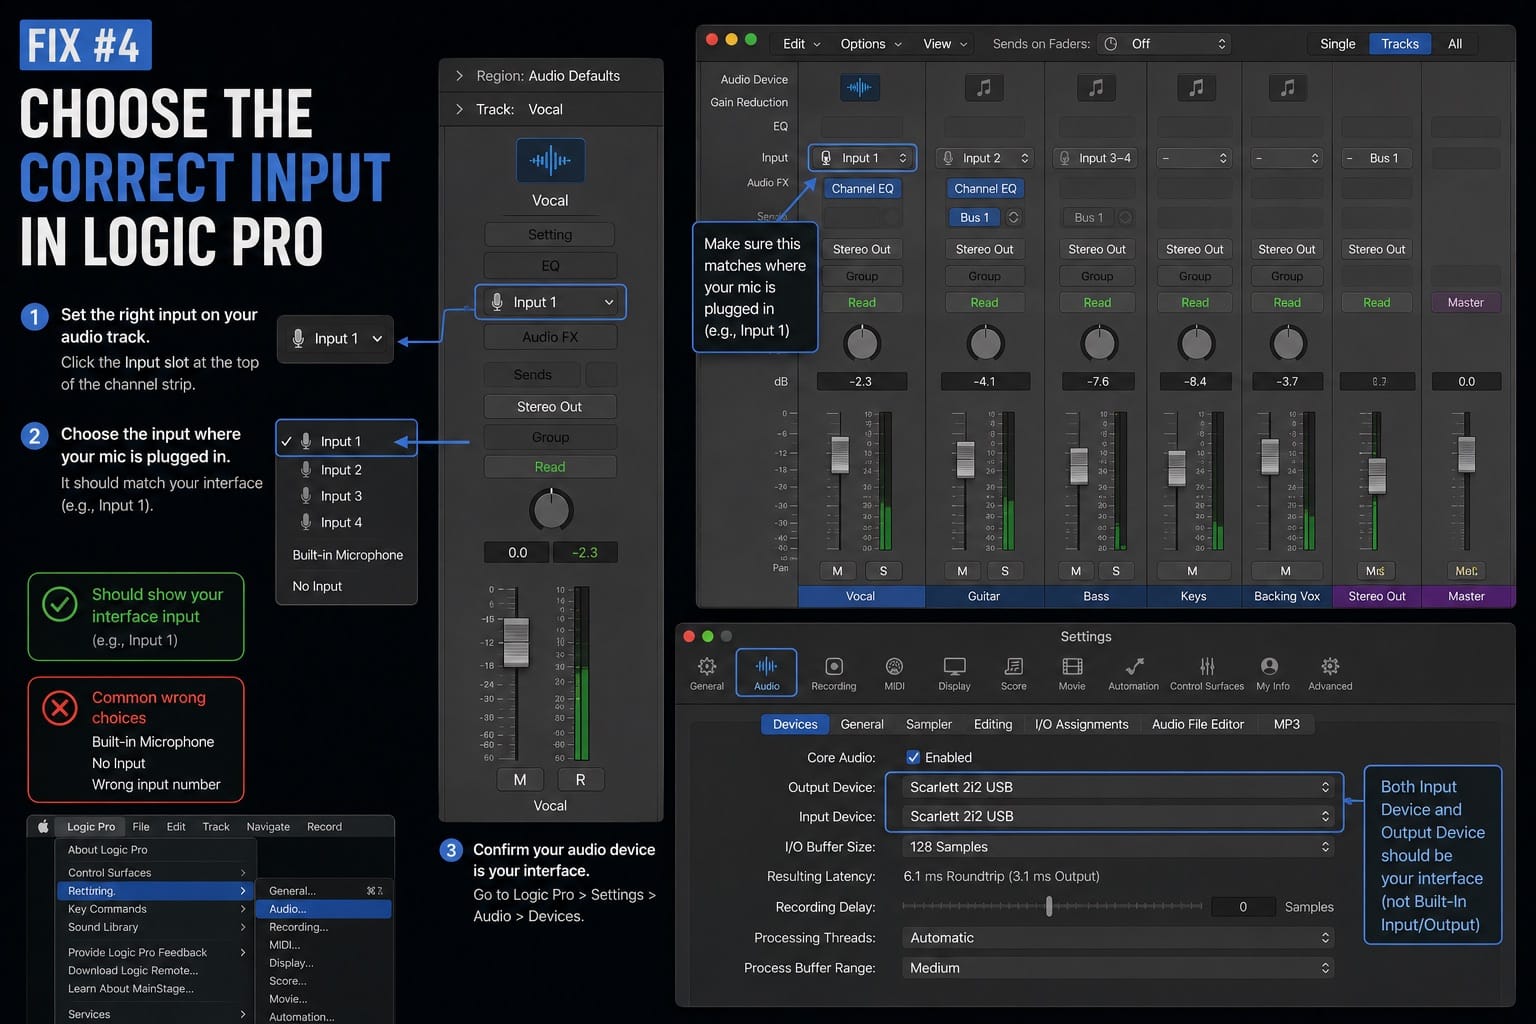Click the Tracks button in mixer header
This screenshot has height=1024, width=1536.
coord(1399,44)
